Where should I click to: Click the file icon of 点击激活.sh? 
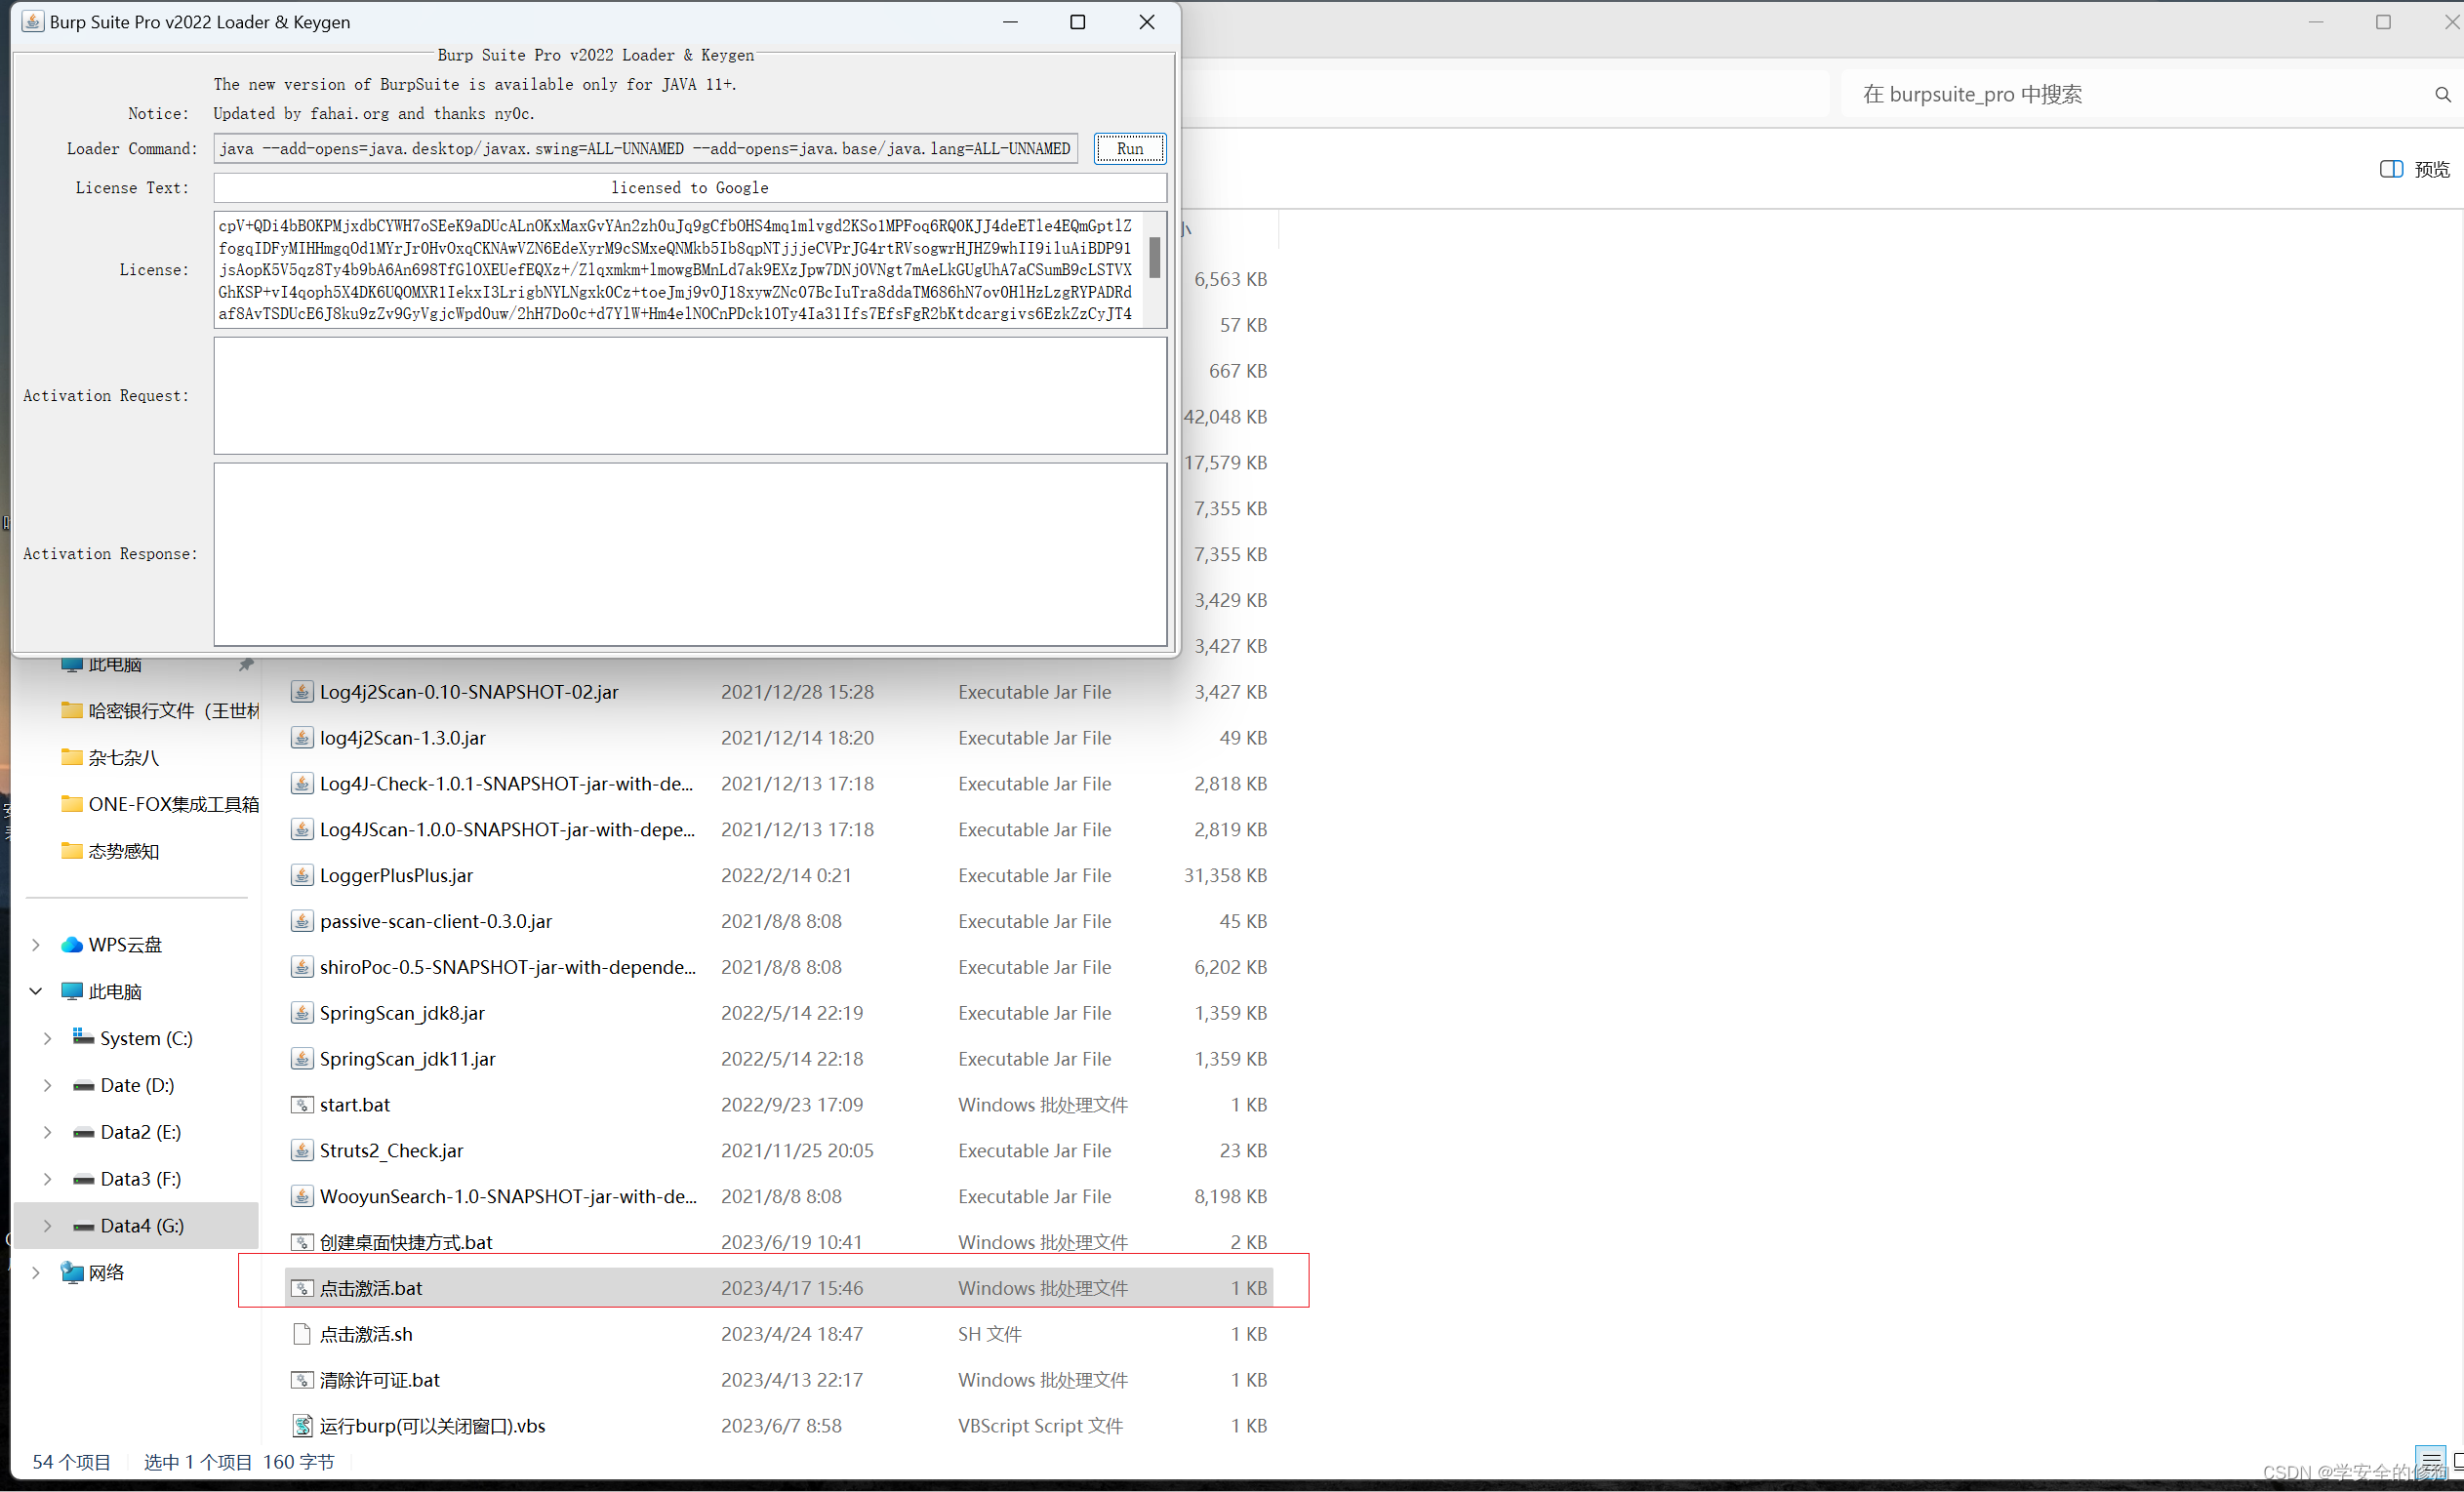pos(301,1334)
